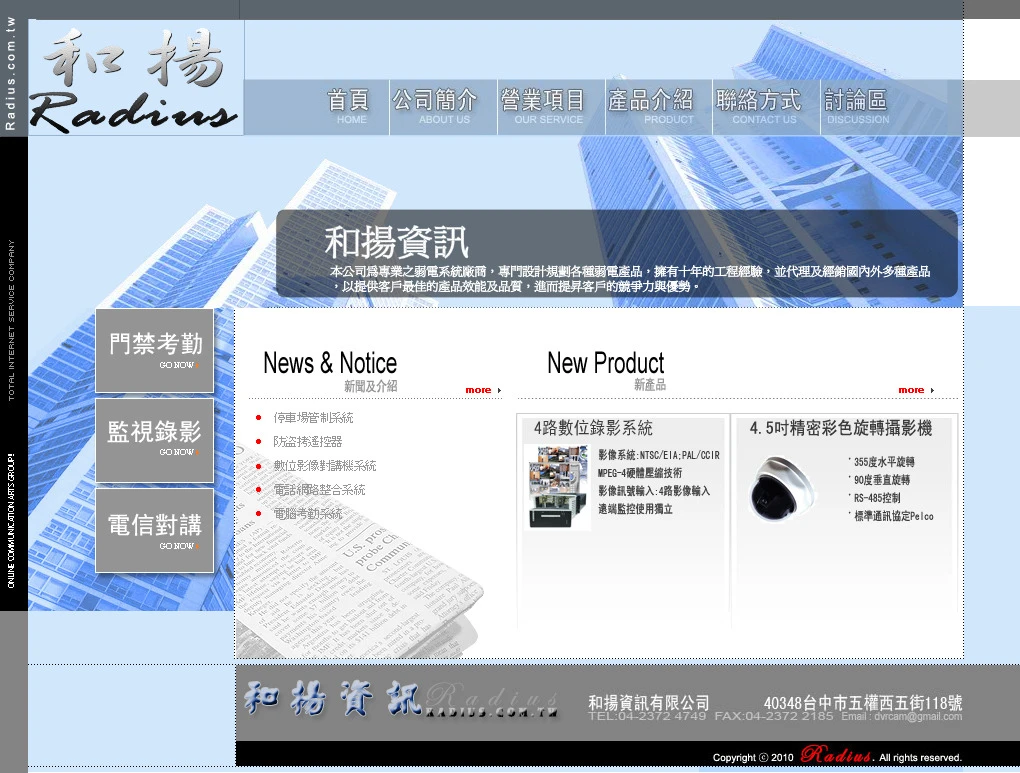This screenshot has height=773, width=1020.
Task: Click the 電腦考勤系統 news entry
Action: click(307, 512)
